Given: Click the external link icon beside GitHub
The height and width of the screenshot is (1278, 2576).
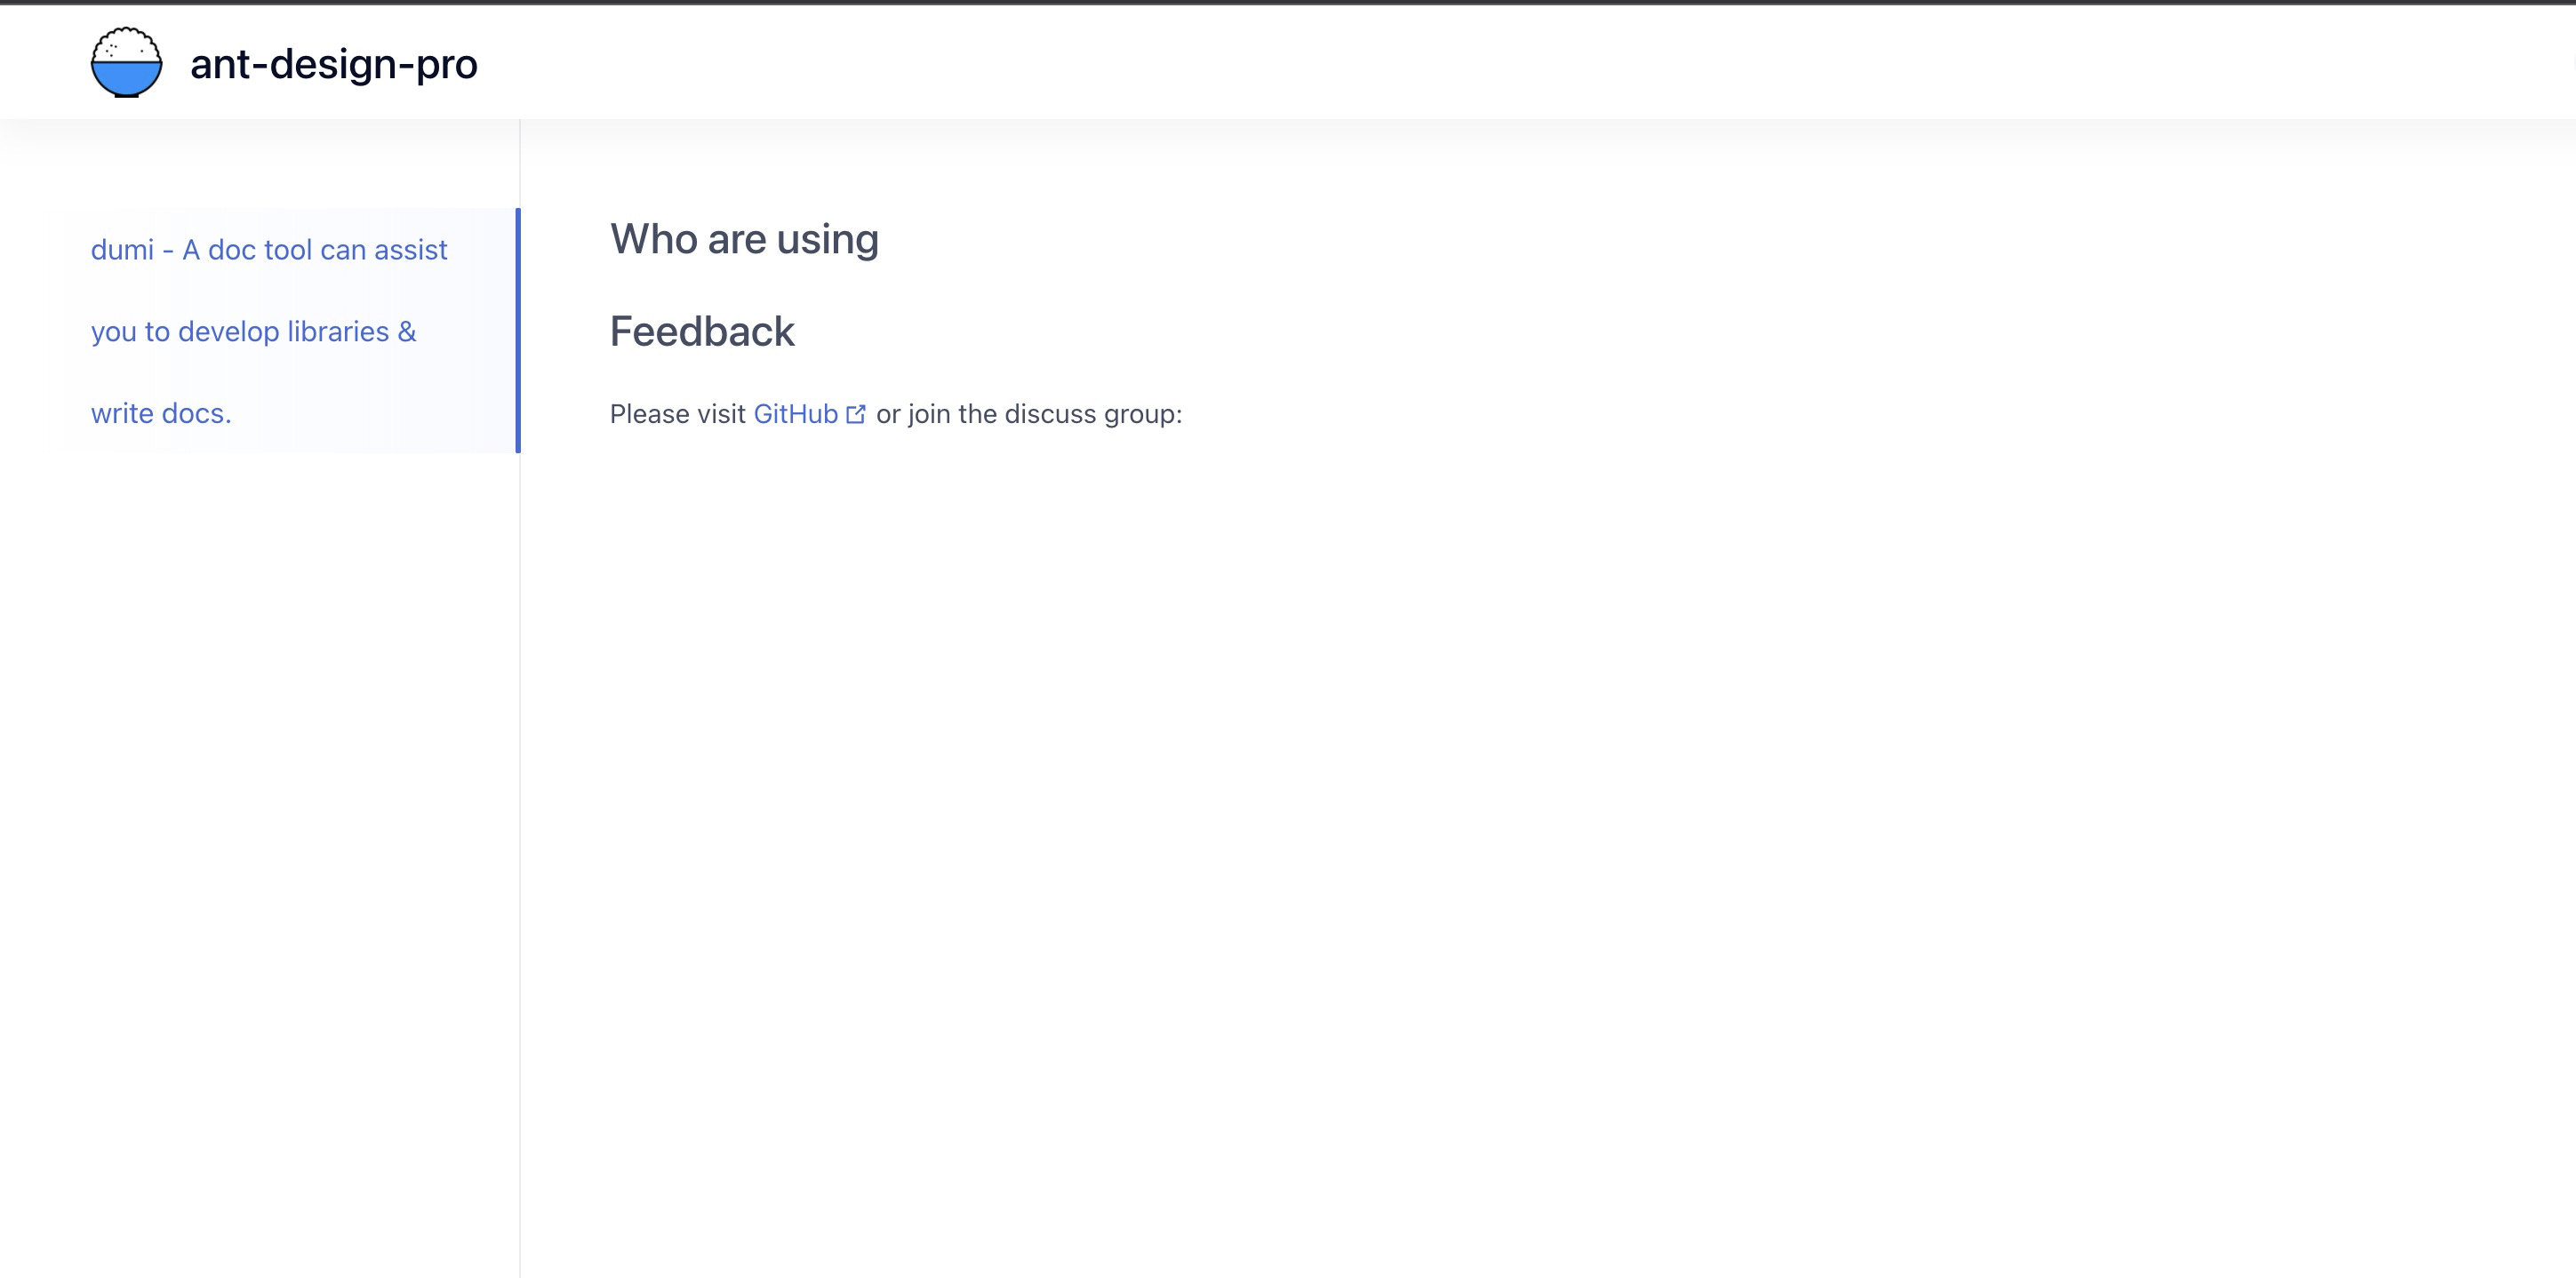Looking at the screenshot, I should [x=856, y=414].
